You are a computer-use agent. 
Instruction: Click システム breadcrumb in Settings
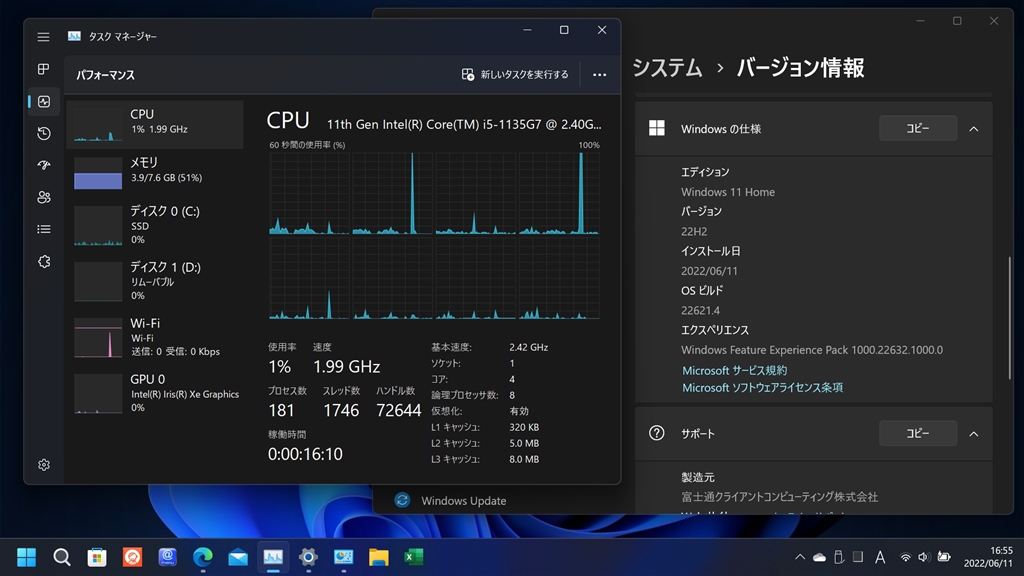pos(667,68)
